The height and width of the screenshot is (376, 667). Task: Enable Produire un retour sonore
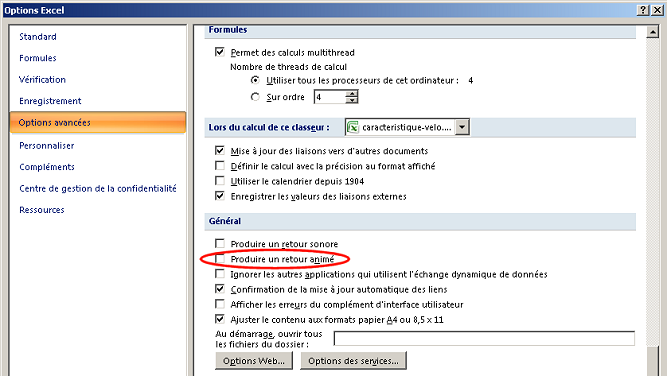(x=220, y=243)
